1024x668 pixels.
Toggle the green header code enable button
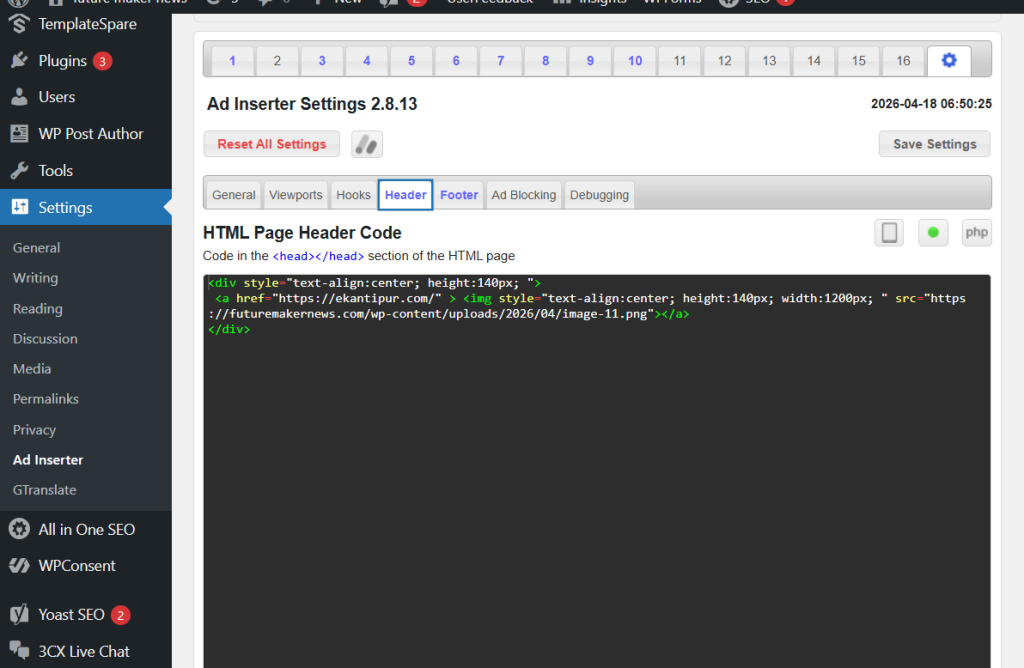(x=933, y=233)
